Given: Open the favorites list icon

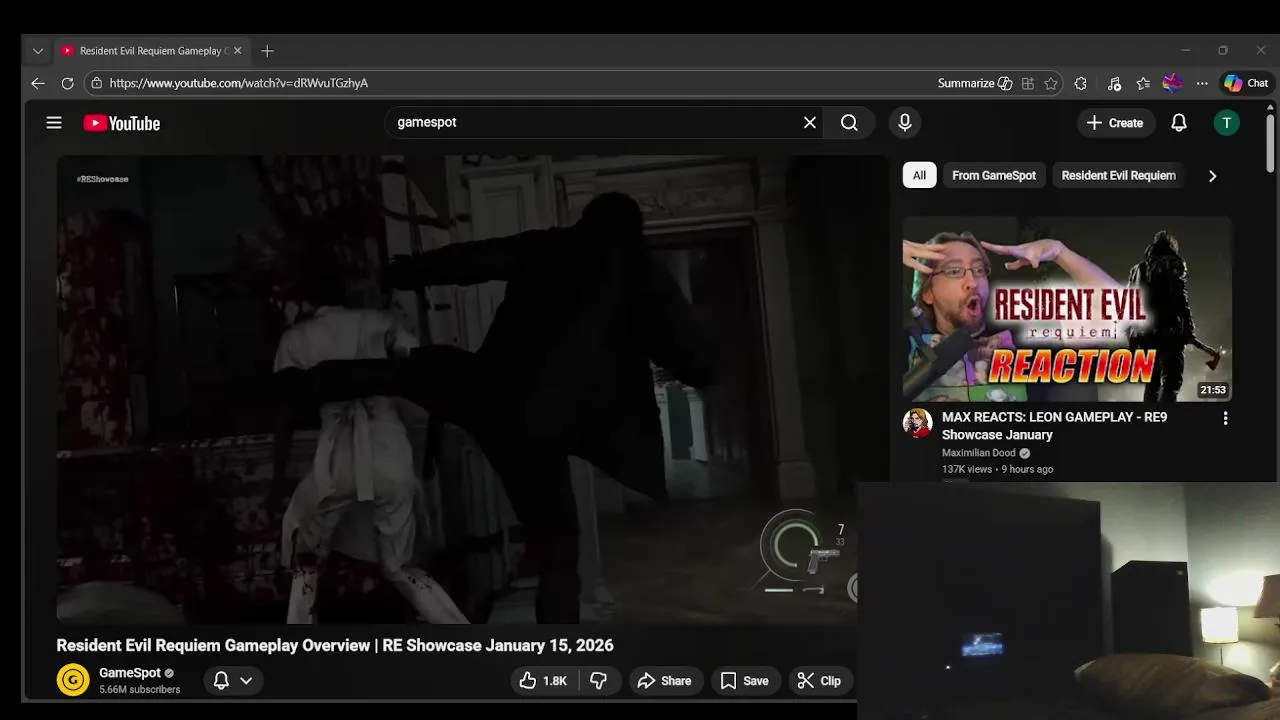Looking at the screenshot, I should (x=1143, y=84).
